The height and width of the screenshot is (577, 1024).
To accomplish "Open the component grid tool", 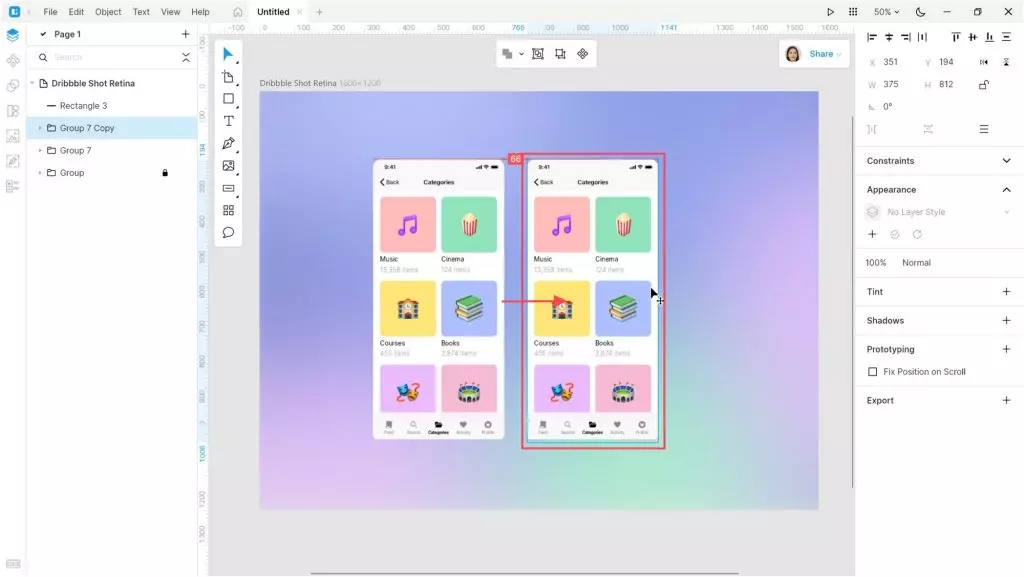I will 228,210.
